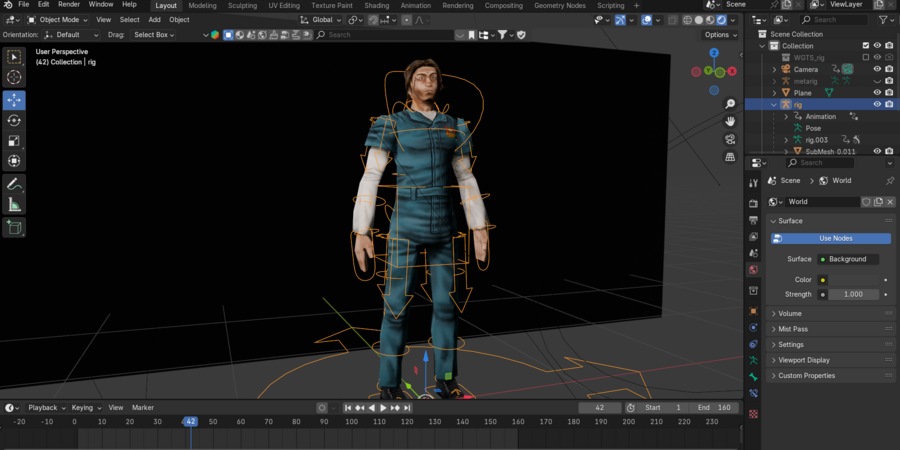The width and height of the screenshot is (900, 450).
Task: Click the fake user shield for World
Action: [866, 201]
